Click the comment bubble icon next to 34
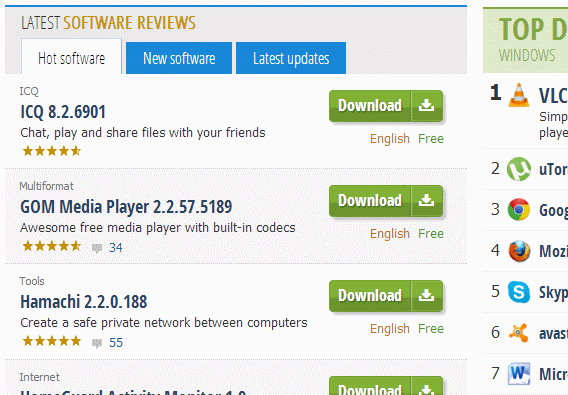The height and width of the screenshot is (395, 568). coord(97,248)
